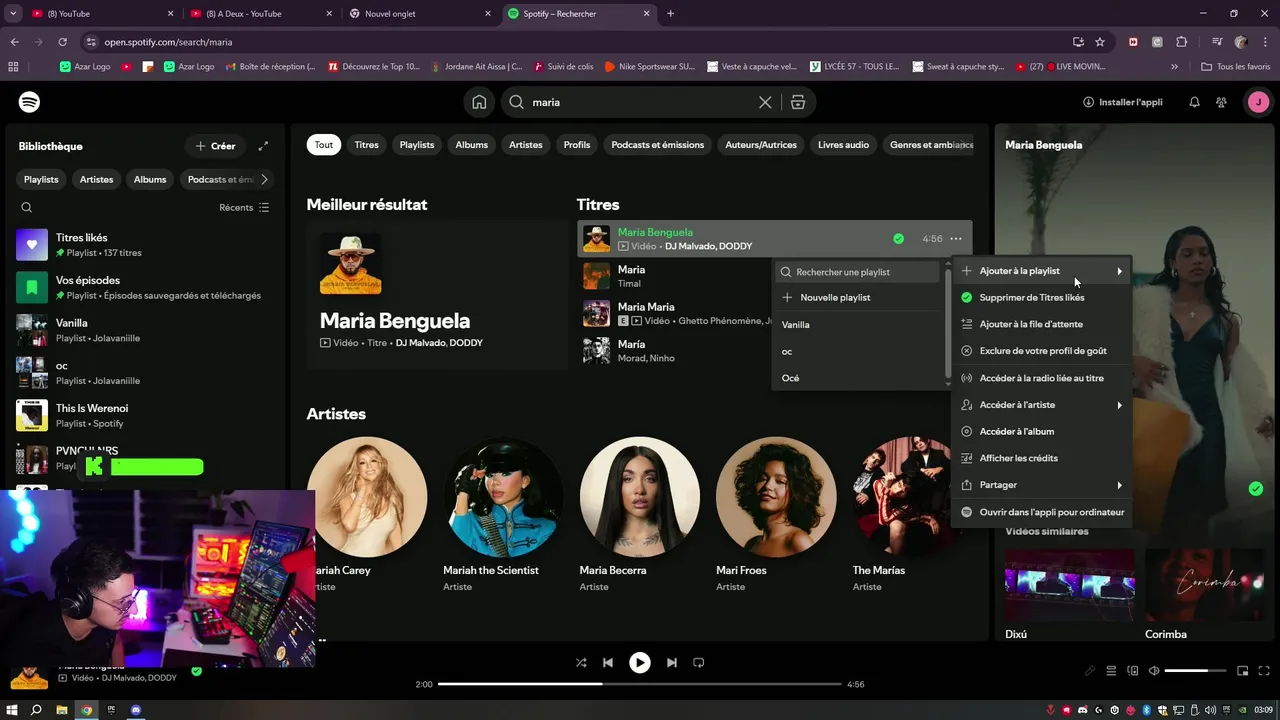Image resolution: width=1280 pixels, height=720 pixels.
Task: Clear the search field with the X
Action: pyautogui.click(x=765, y=102)
